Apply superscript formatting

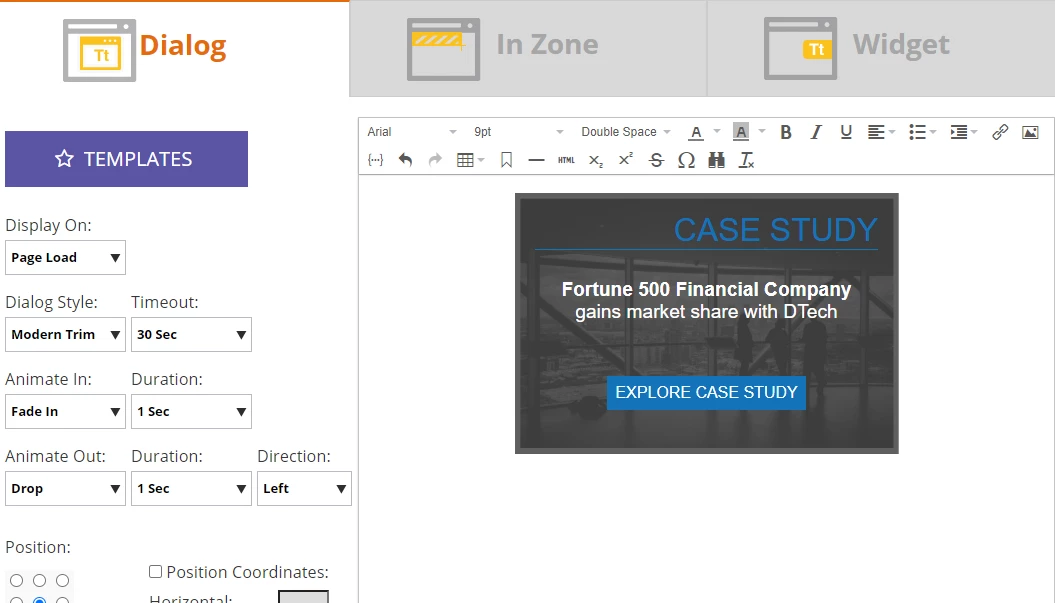626,160
